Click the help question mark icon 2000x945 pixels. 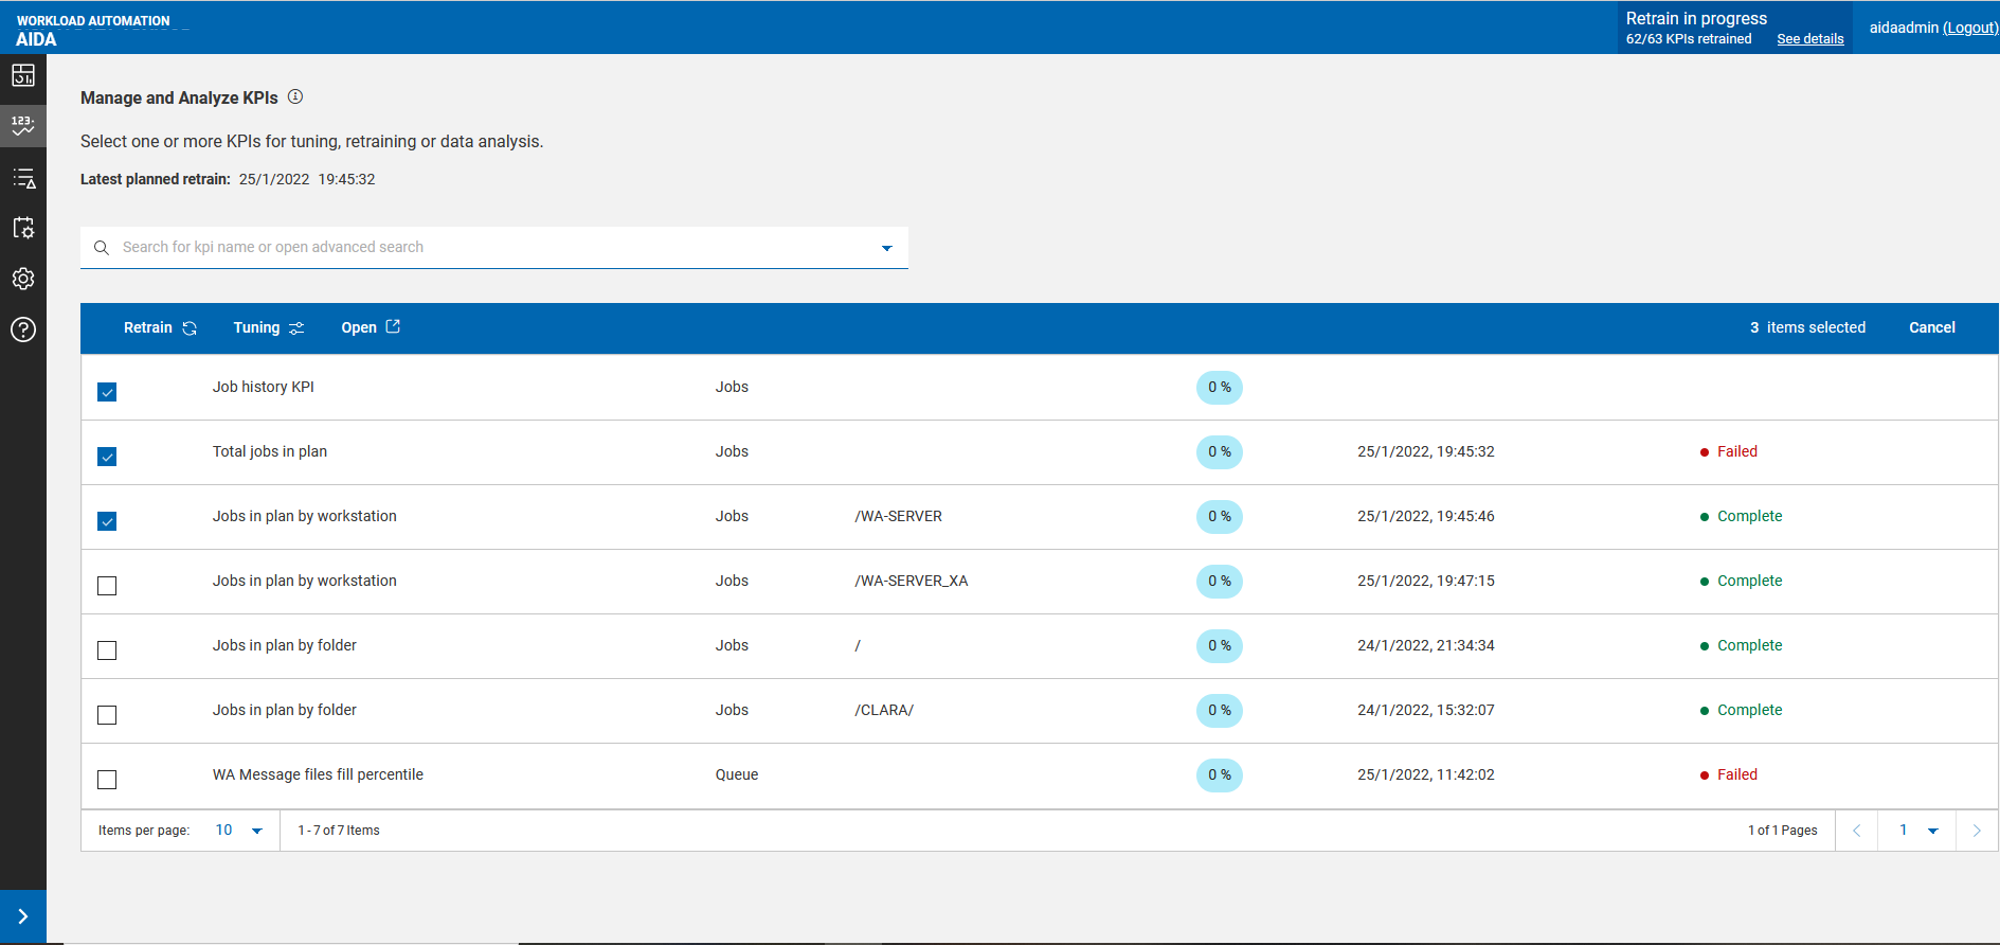(x=23, y=330)
